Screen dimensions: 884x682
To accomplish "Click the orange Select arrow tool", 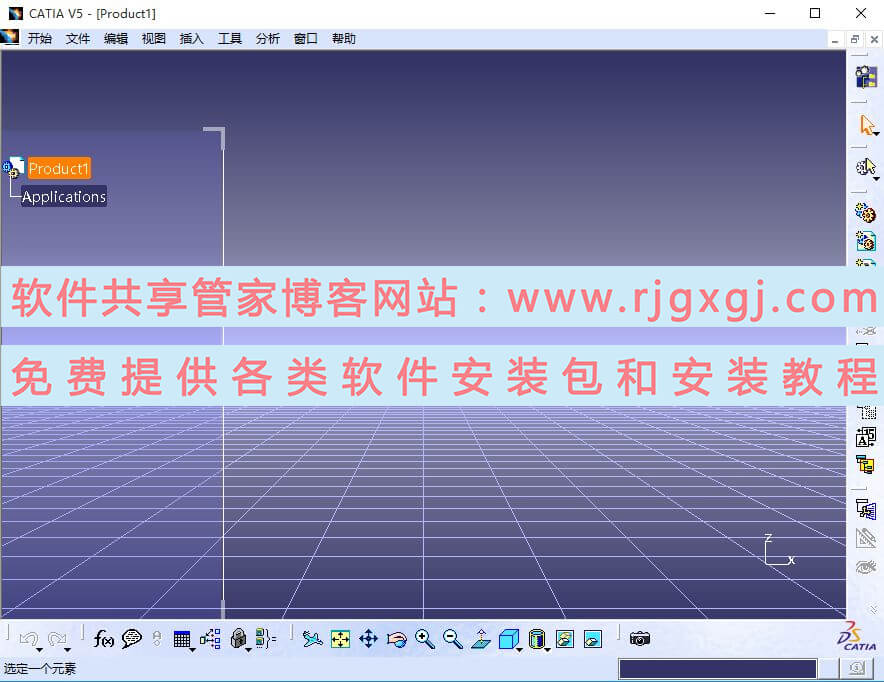I will [x=866, y=124].
